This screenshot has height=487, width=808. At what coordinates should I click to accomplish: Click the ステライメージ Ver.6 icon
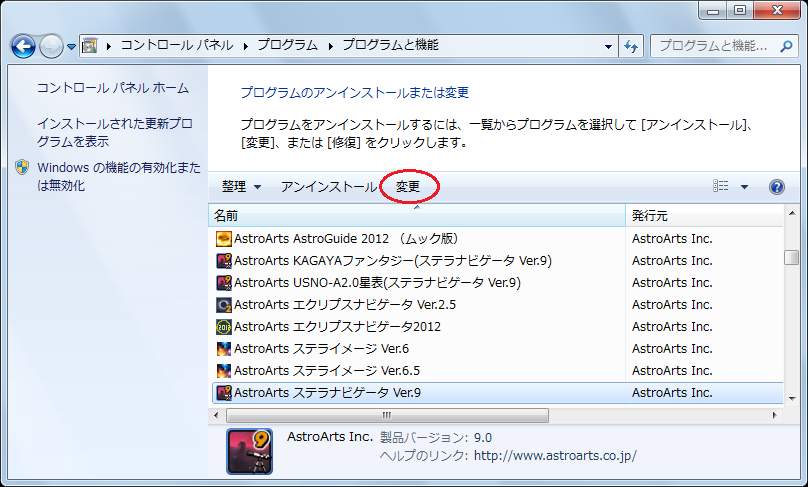click(x=224, y=349)
